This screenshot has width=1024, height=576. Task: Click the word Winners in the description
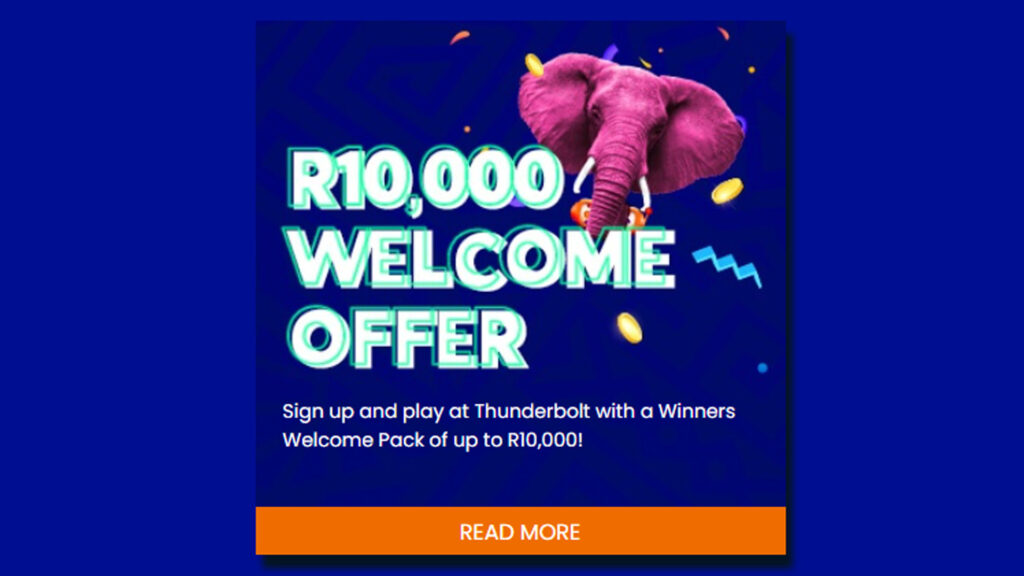tap(696, 411)
